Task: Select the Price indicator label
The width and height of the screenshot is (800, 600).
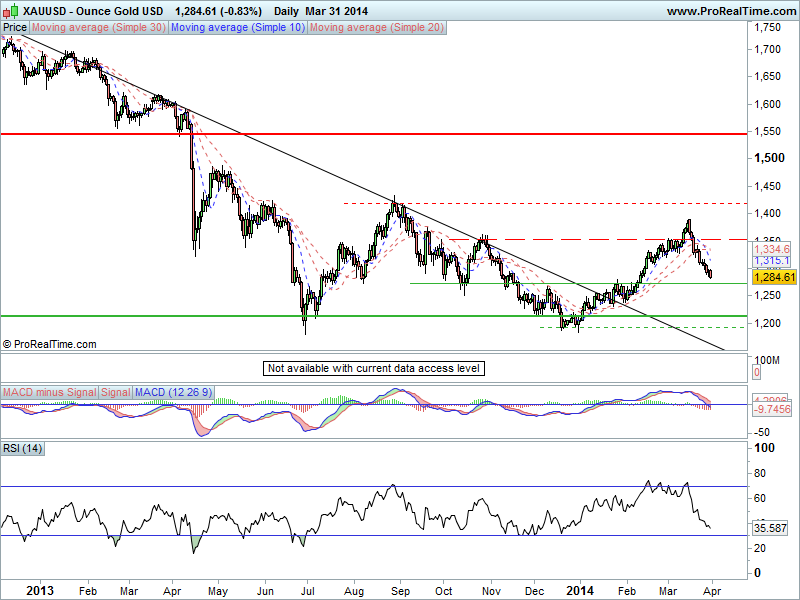Action: 15,28
